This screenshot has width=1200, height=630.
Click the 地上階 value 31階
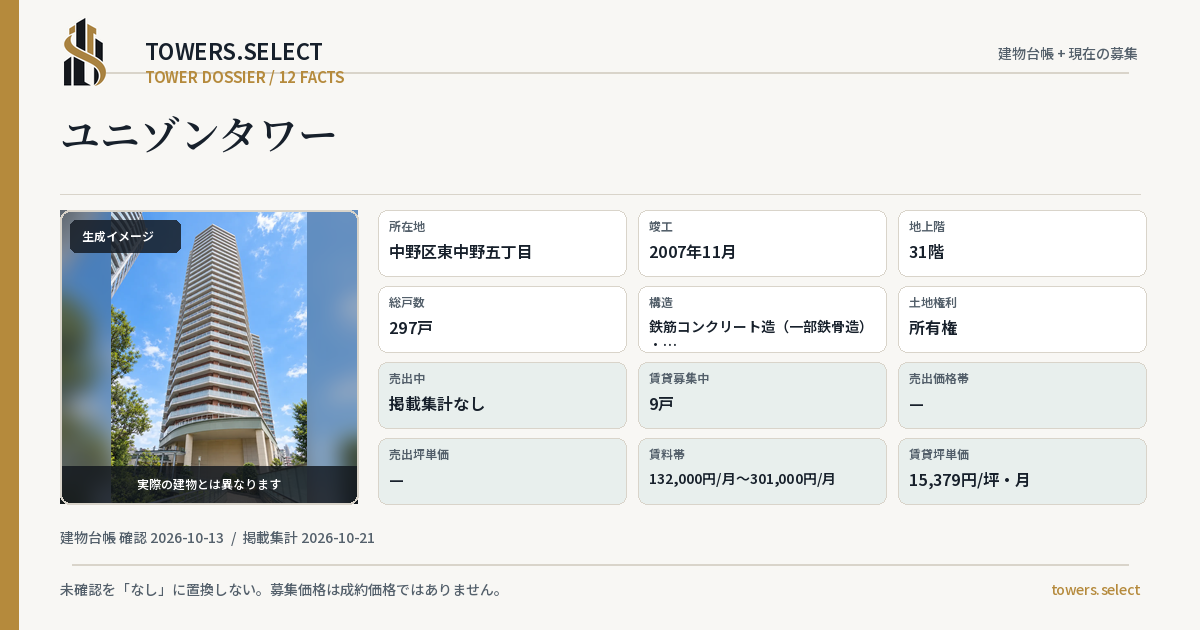(x=927, y=252)
